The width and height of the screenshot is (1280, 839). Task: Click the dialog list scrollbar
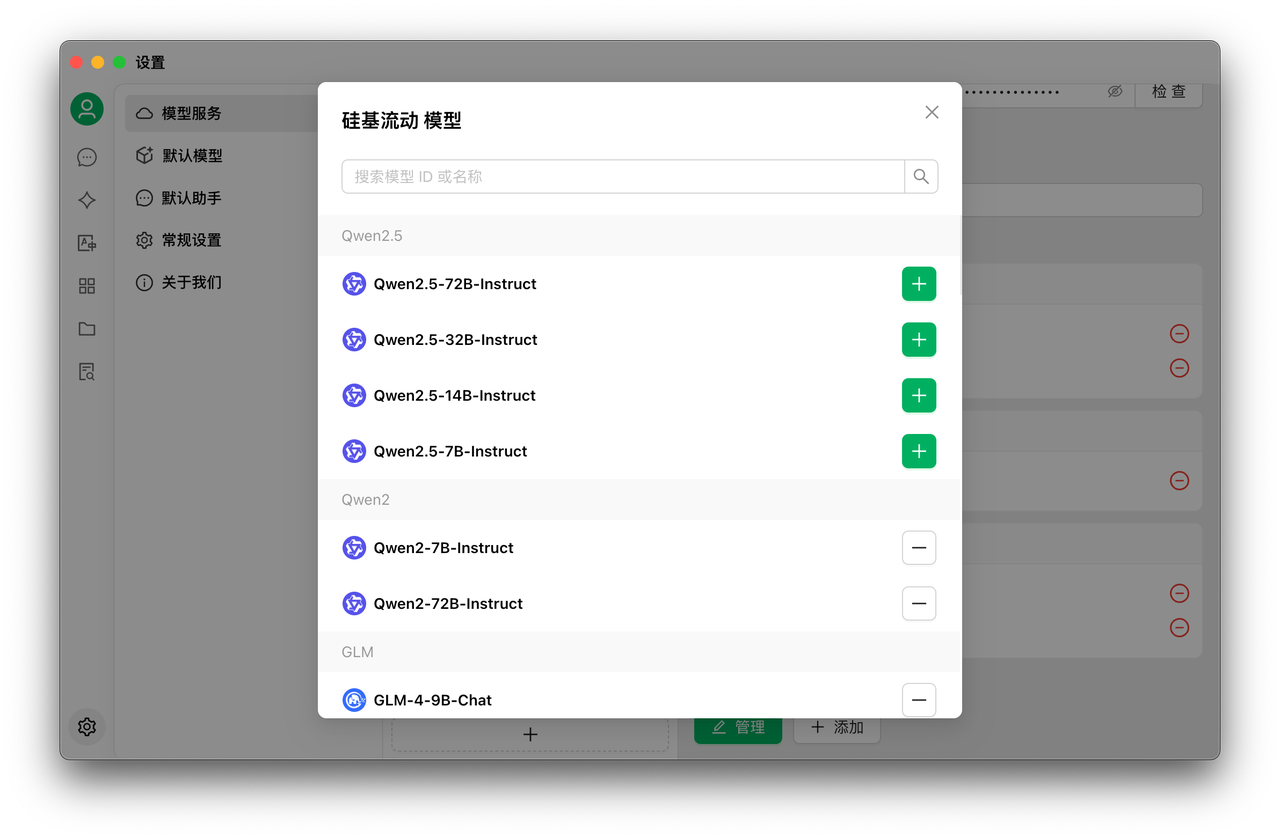pyautogui.click(x=959, y=257)
